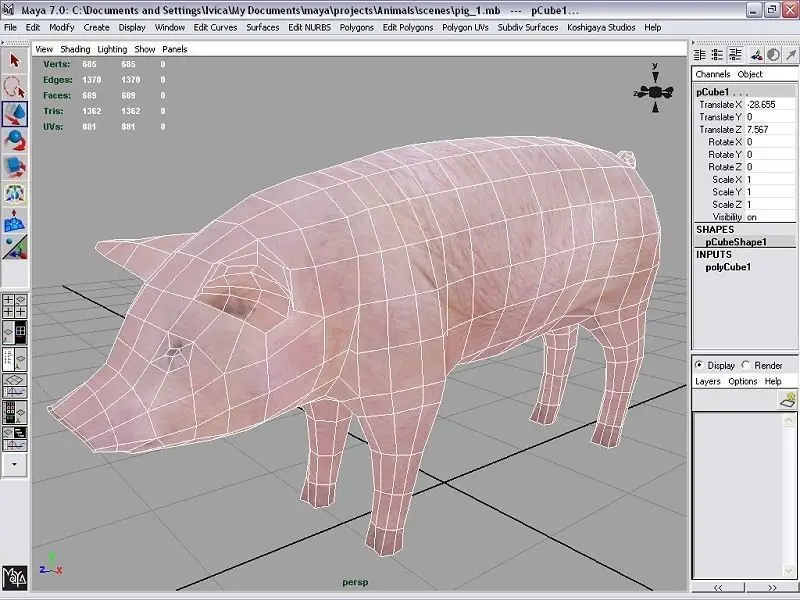Click the Translate Z value field
This screenshot has width=800, height=600.
click(x=770, y=130)
